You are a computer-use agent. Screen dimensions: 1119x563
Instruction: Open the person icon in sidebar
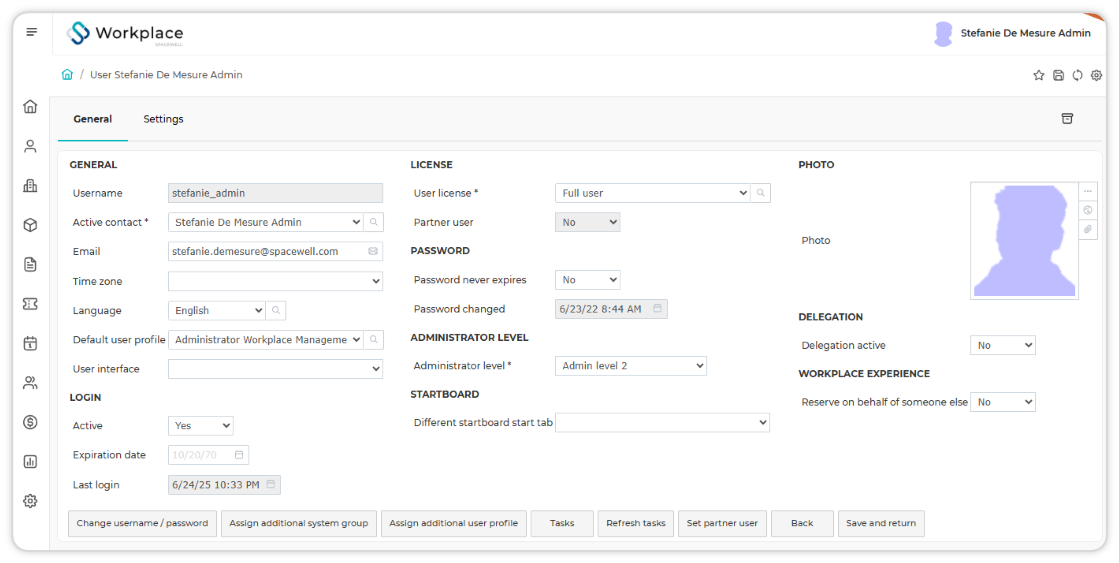30,146
